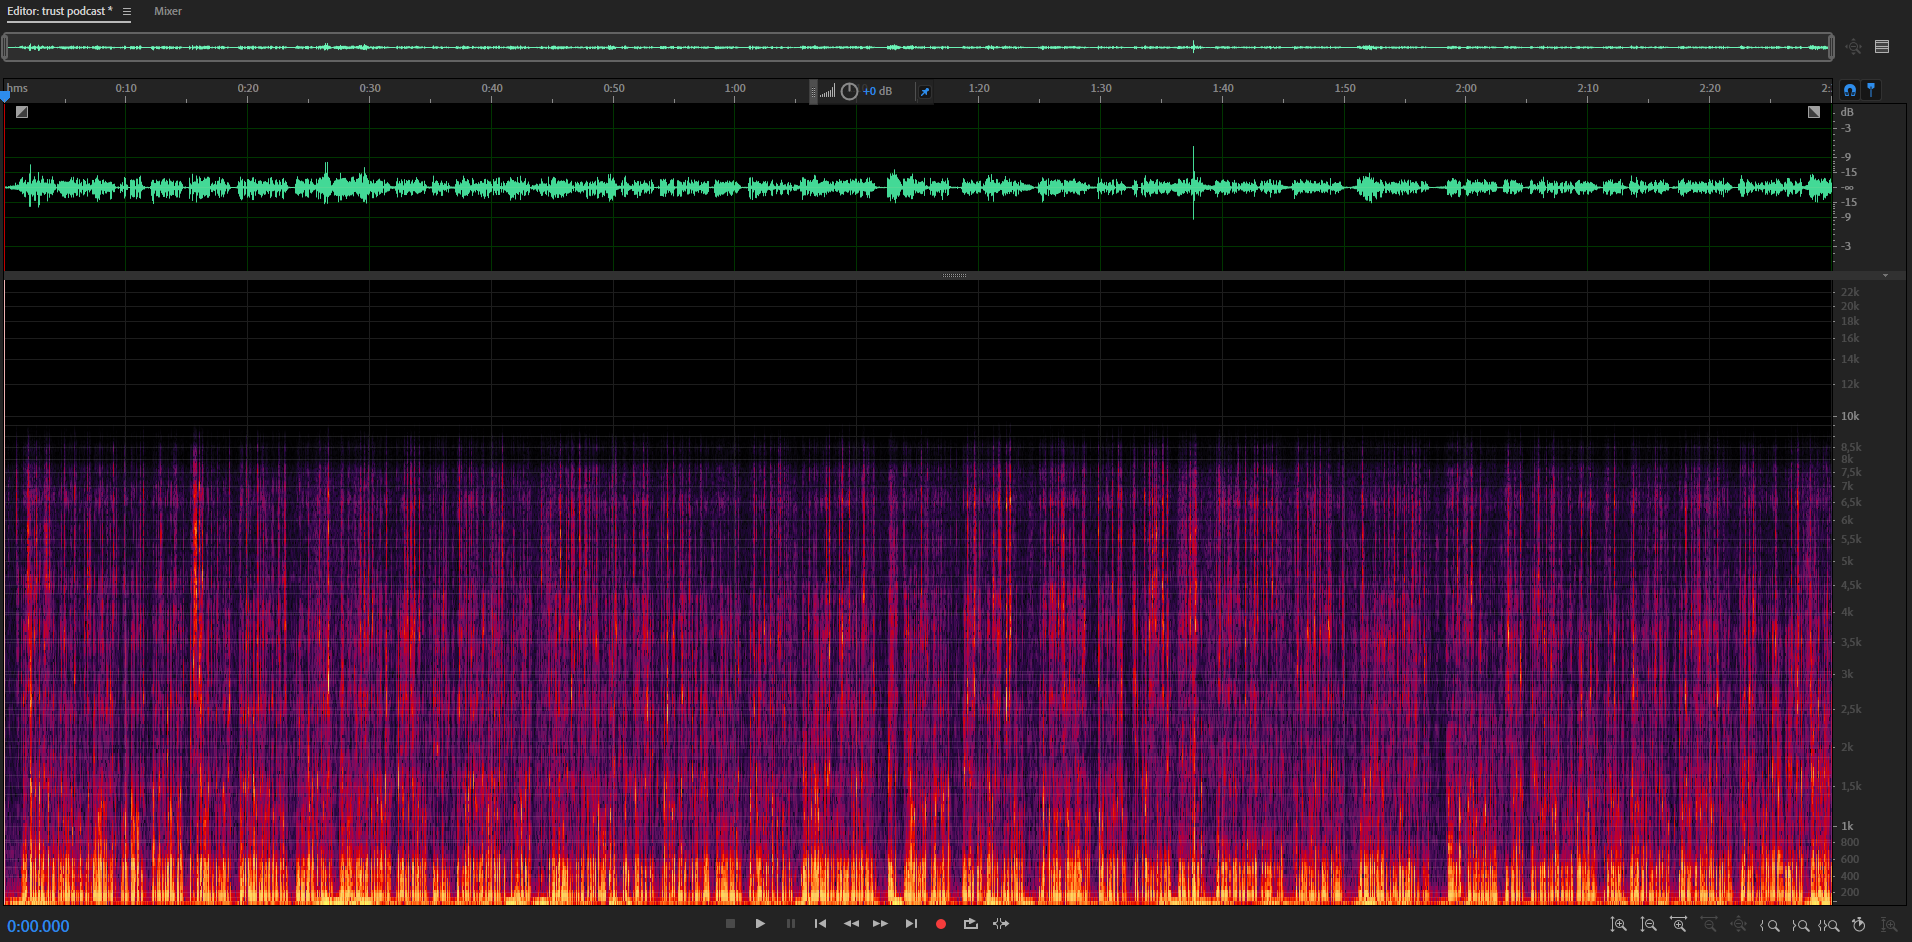Click the Zoom In (Time) icon
This screenshot has height=942, width=1912.
click(x=1678, y=925)
